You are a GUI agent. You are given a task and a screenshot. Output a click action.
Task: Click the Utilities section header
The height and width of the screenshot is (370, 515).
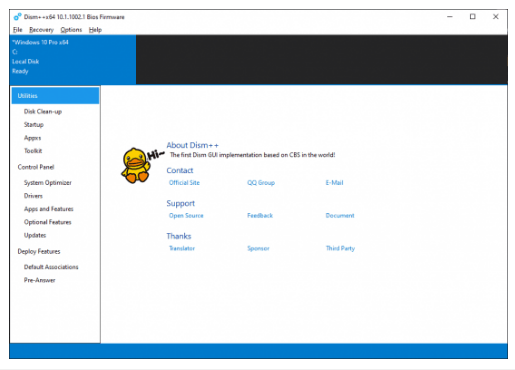click(55, 96)
